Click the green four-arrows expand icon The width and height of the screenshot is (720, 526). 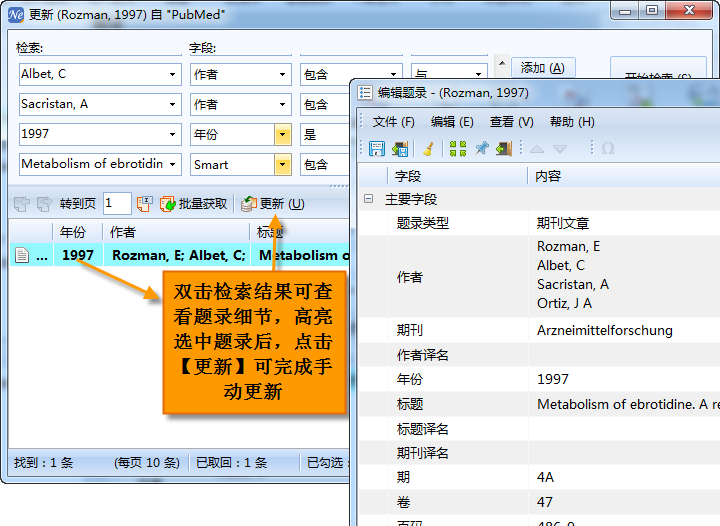point(458,149)
